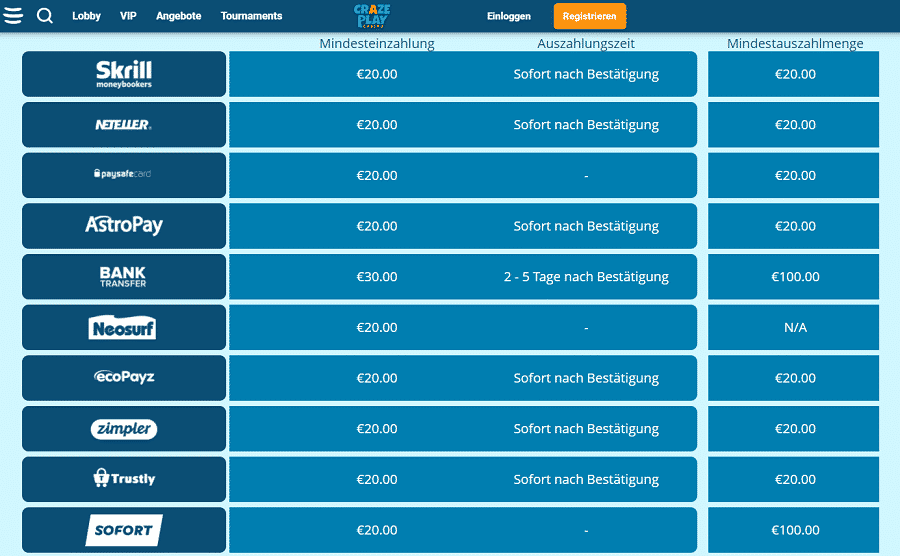Select the paysafecard logo tile
Image resolution: width=900 pixels, height=556 pixels.
click(124, 175)
